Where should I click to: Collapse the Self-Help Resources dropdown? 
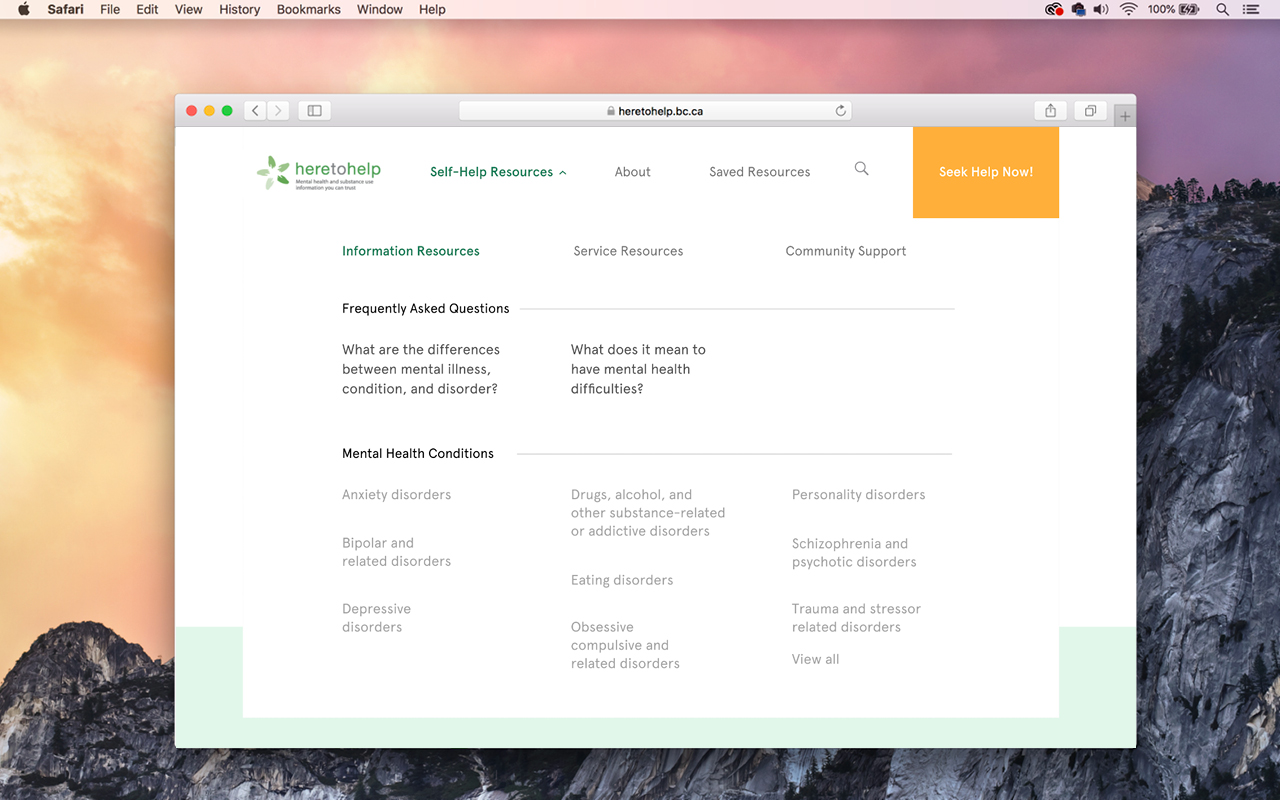(498, 172)
